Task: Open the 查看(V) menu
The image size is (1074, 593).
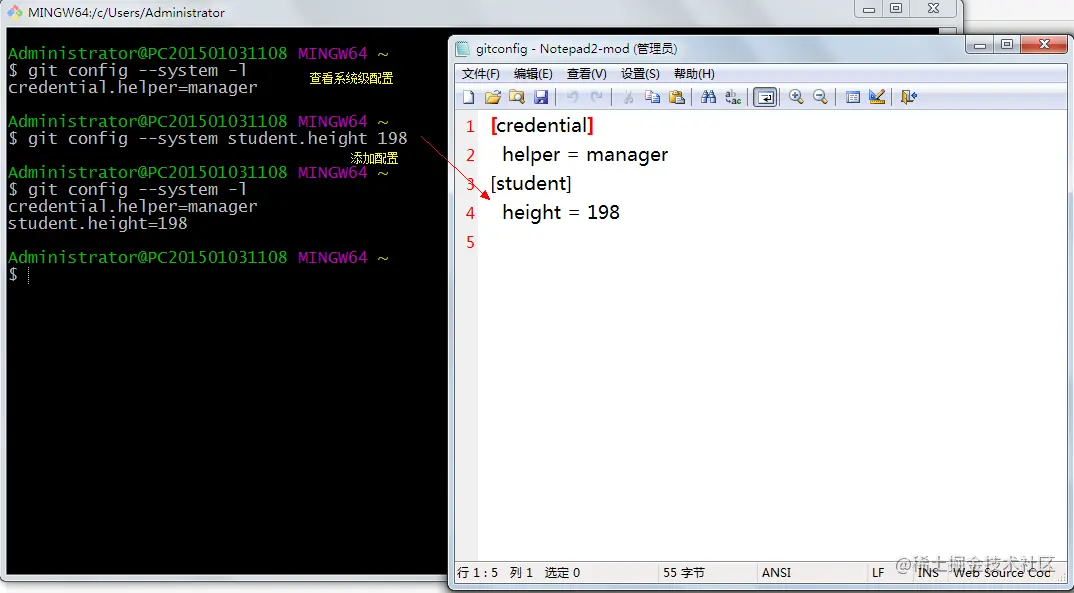Action: point(586,74)
